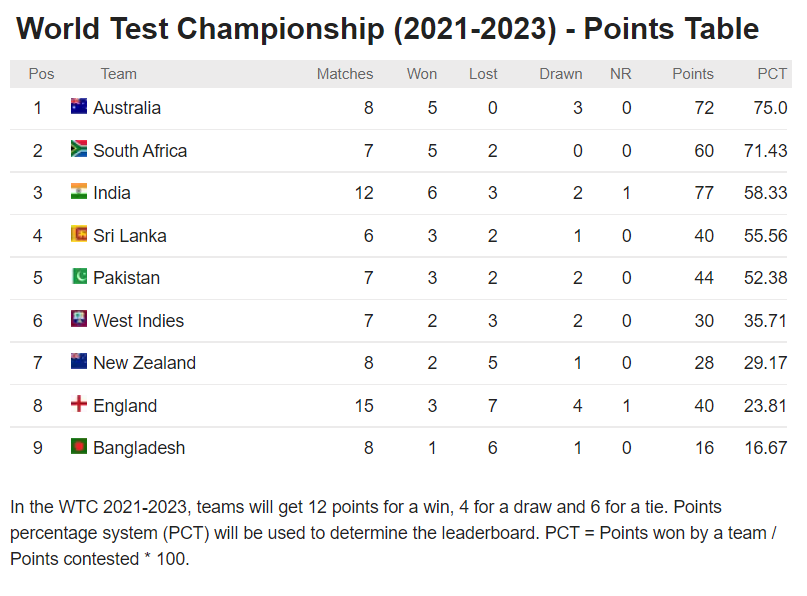Select the Won column header
This screenshot has height=596, width=807.
[422, 74]
